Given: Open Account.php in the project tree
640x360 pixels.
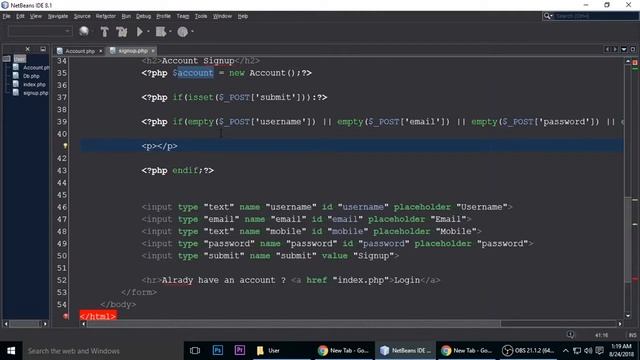Looking at the screenshot, I should tap(36, 68).
